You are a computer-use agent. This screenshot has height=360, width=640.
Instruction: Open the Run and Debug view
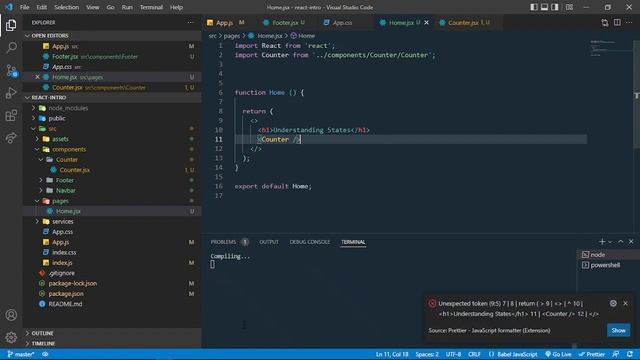click(x=11, y=93)
